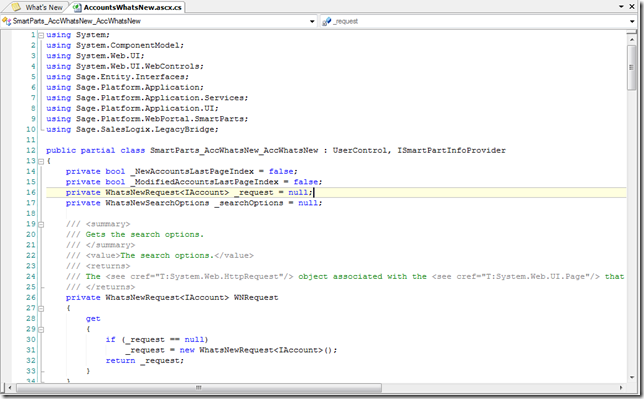Screen dimensions: 644x399
Task: Click '_NewAccountsLastPageIndex' field name
Action: point(192,171)
